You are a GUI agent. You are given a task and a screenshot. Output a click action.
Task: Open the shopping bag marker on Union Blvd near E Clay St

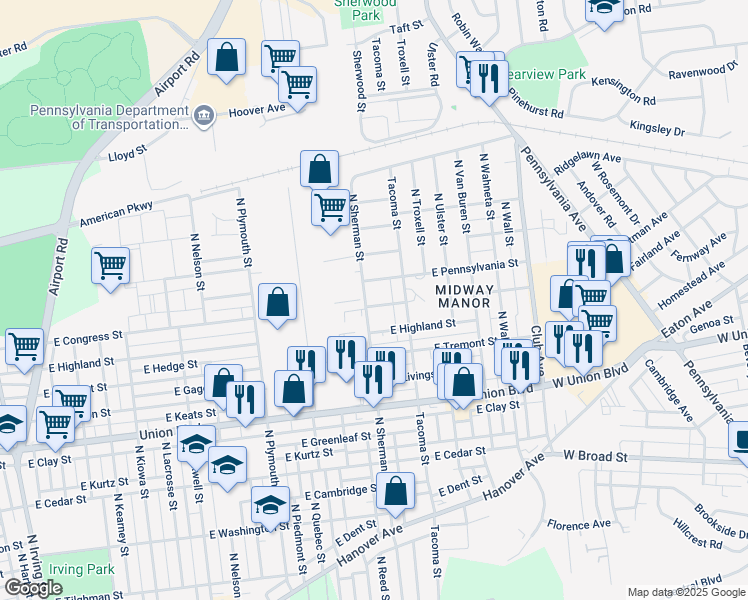coord(464,384)
